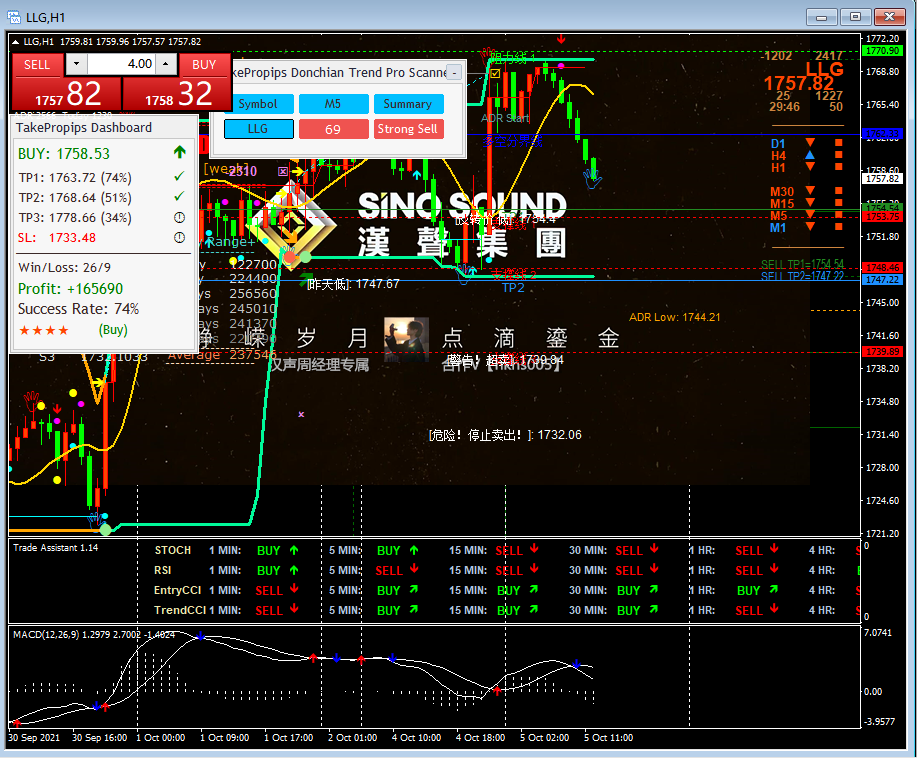Click the 5 Oct 11:00 time axis label

(x=608, y=738)
